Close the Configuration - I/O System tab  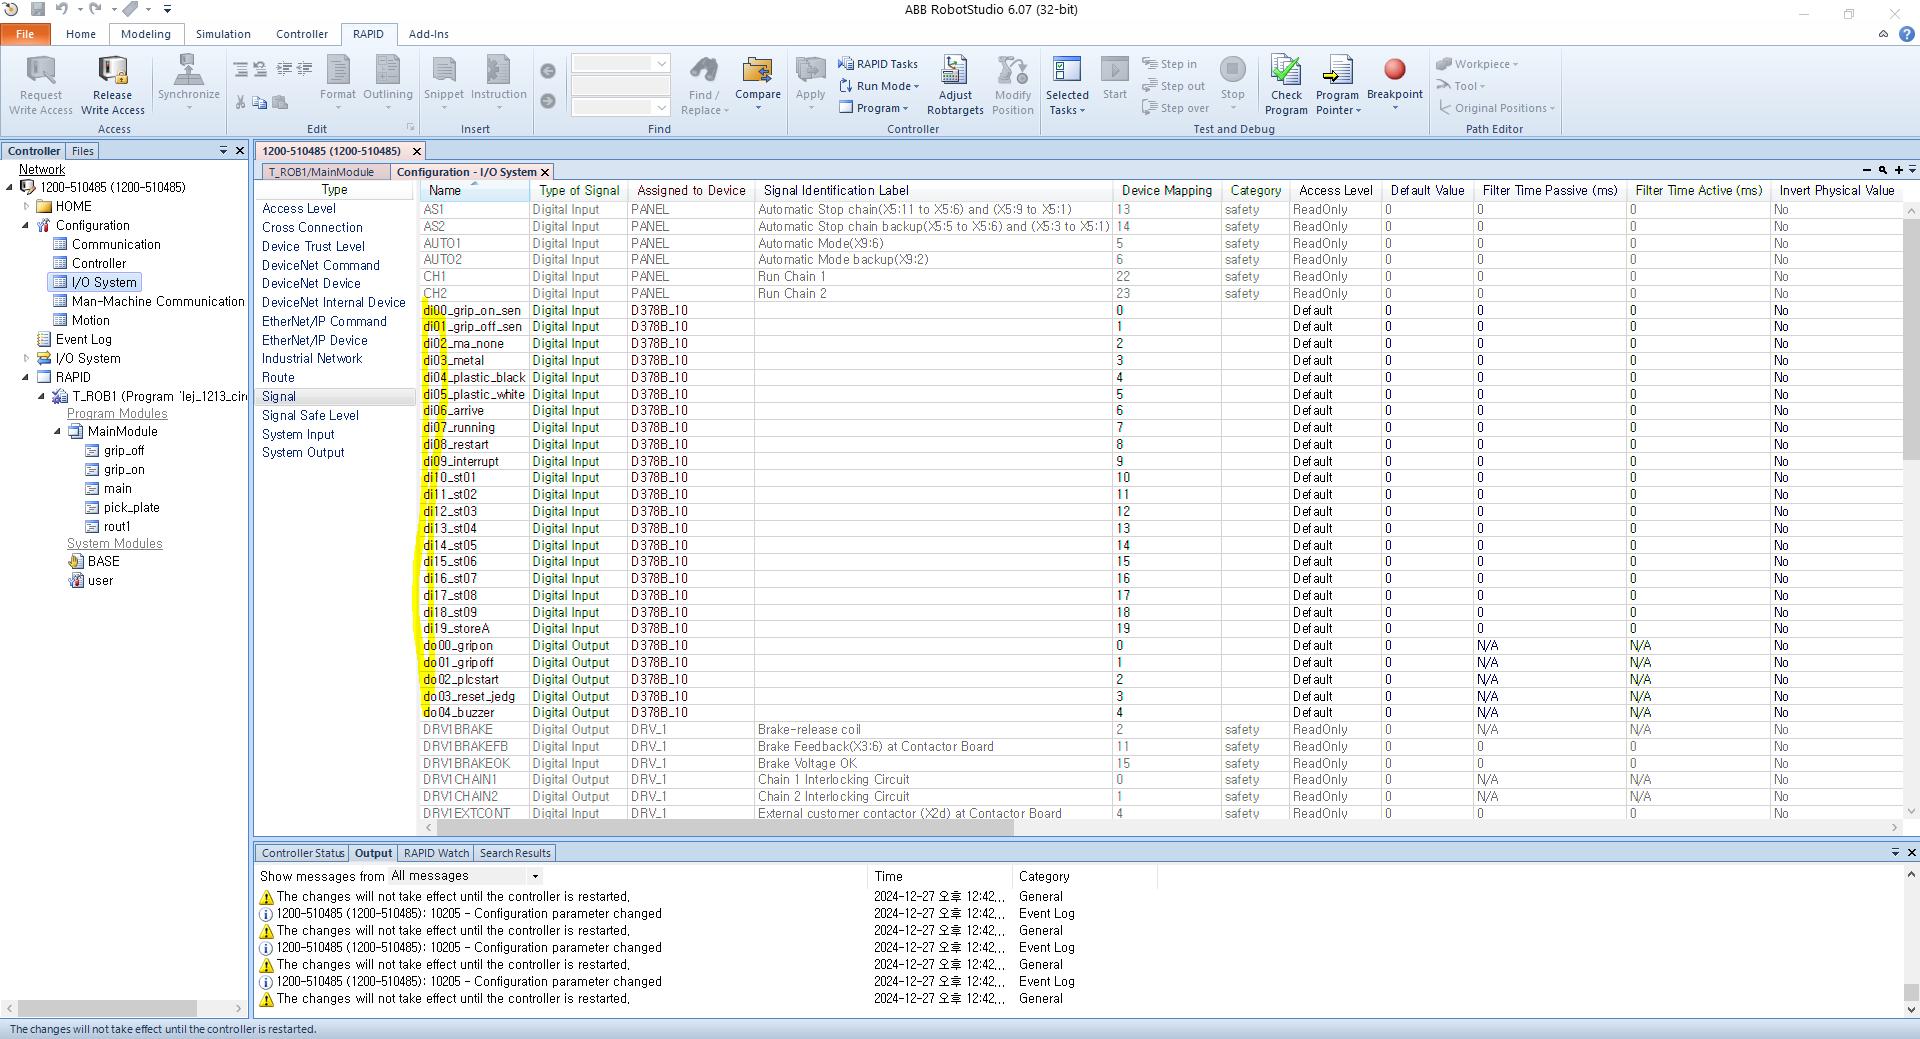point(545,172)
